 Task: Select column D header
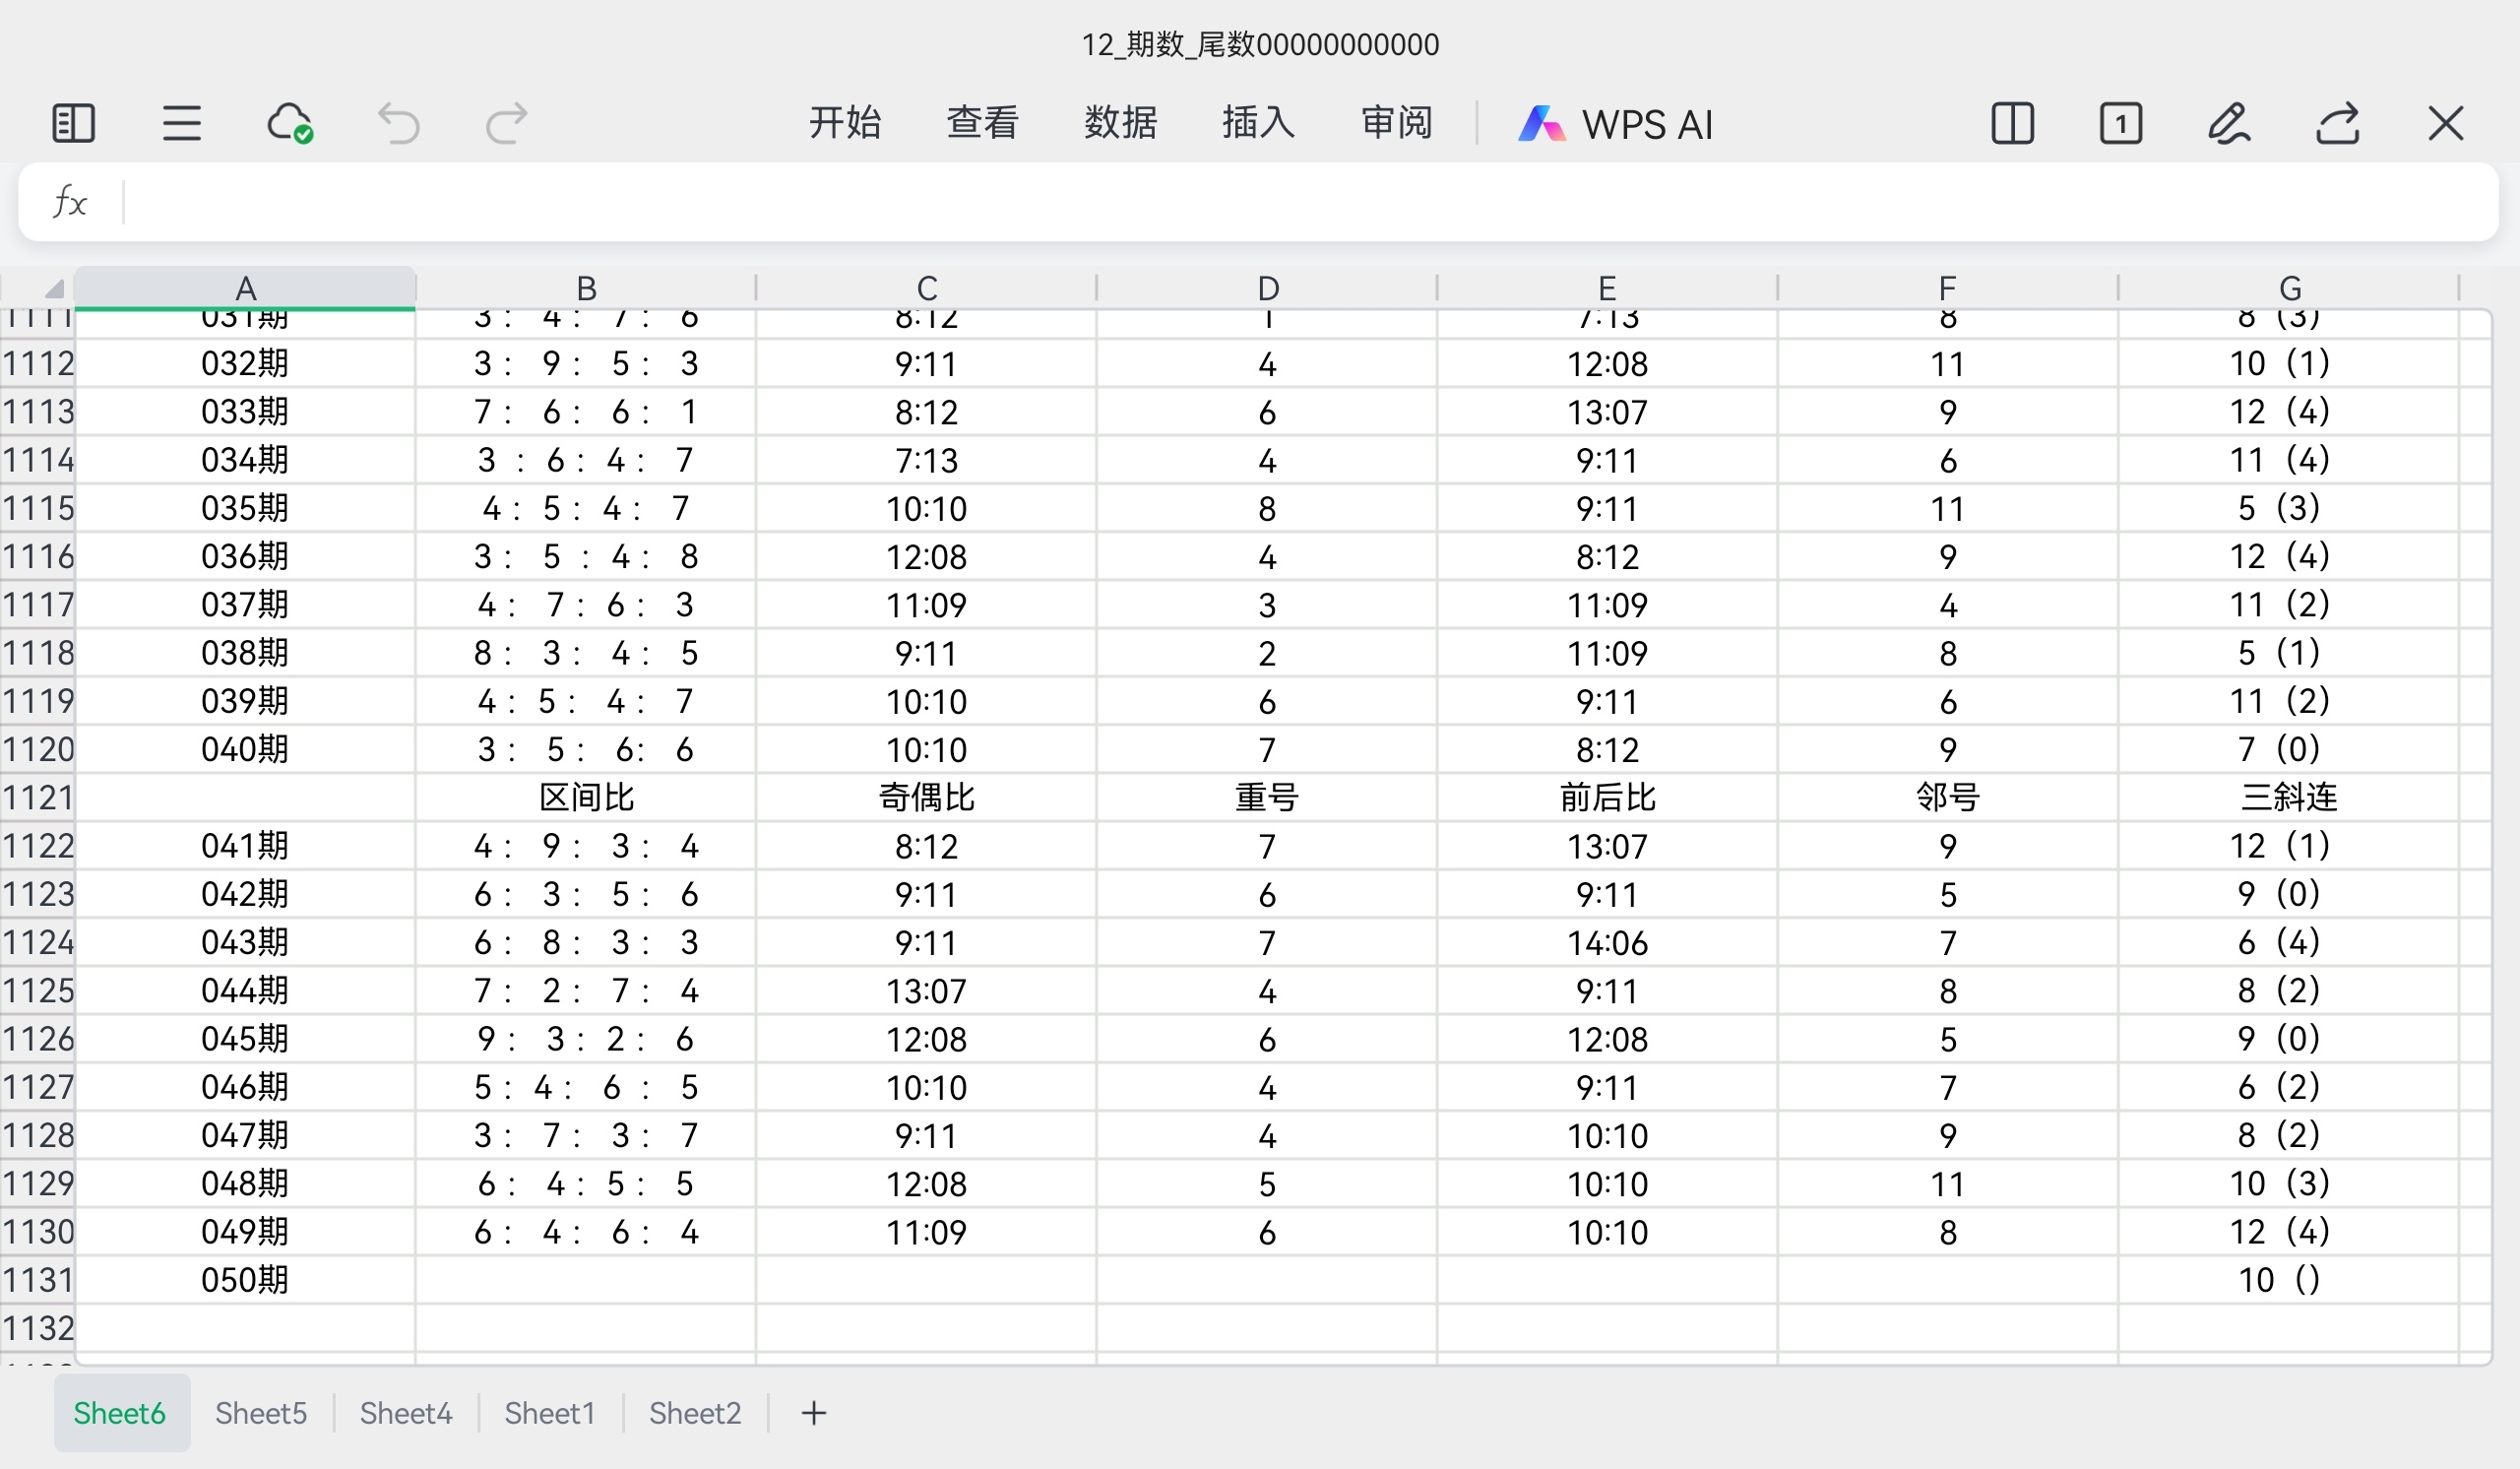tap(1267, 288)
